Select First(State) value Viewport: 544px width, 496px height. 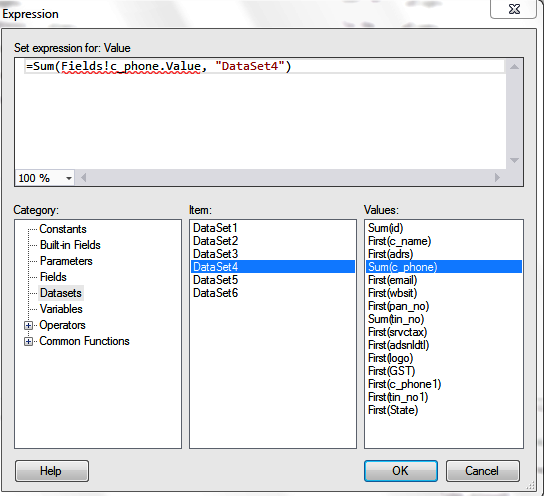coord(444,410)
